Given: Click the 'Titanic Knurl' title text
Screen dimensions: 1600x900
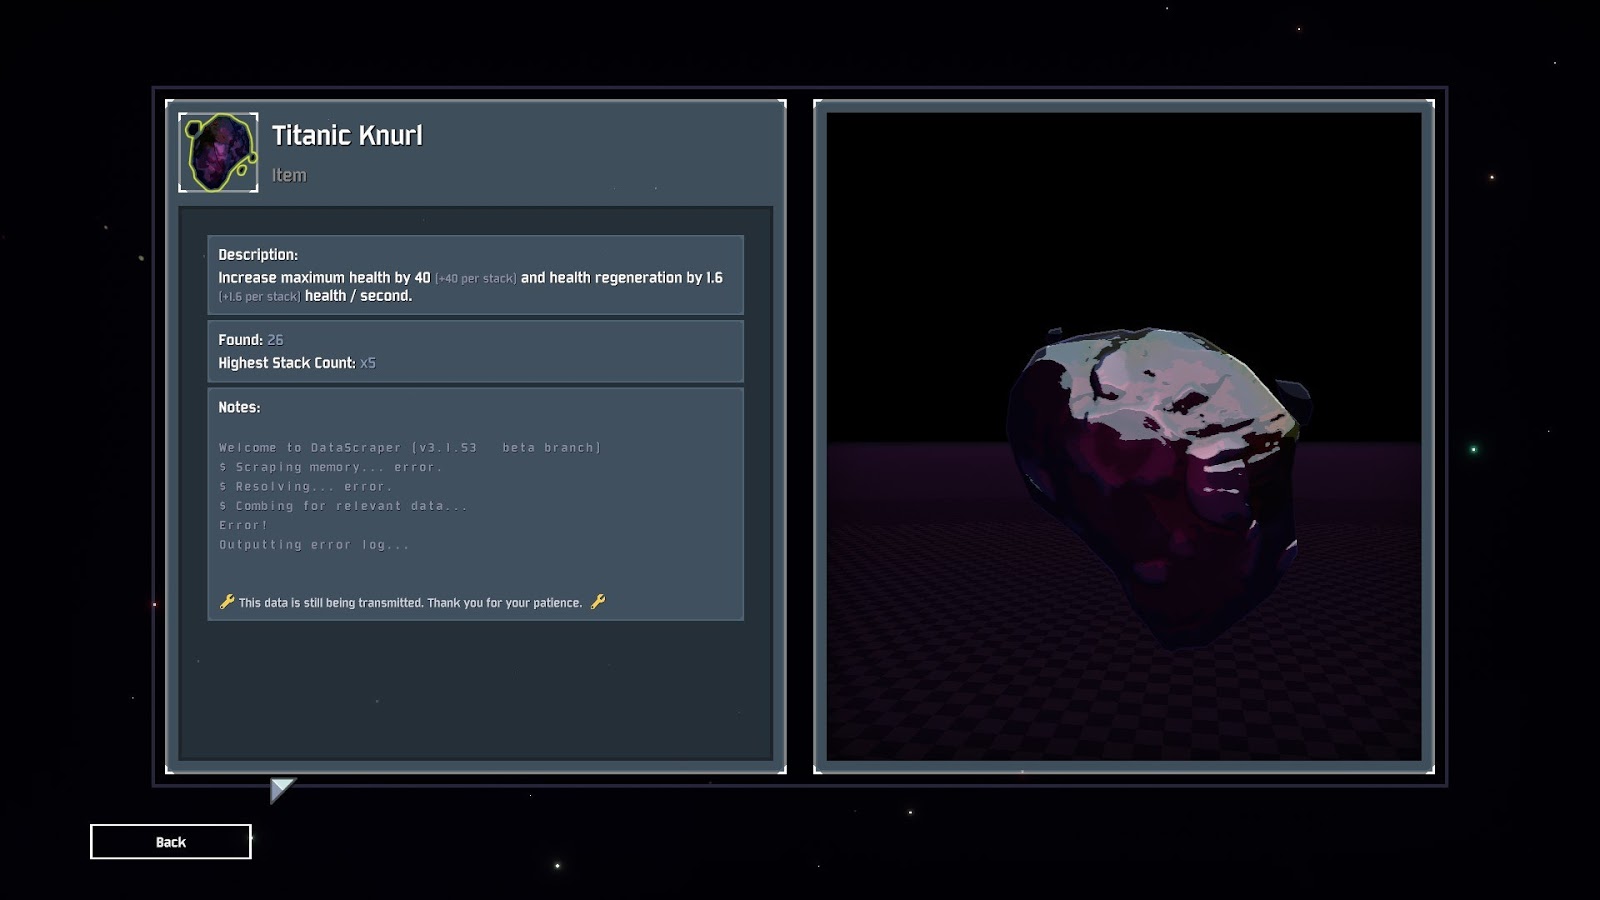Looking at the screenshot, I should pos(347,135).
